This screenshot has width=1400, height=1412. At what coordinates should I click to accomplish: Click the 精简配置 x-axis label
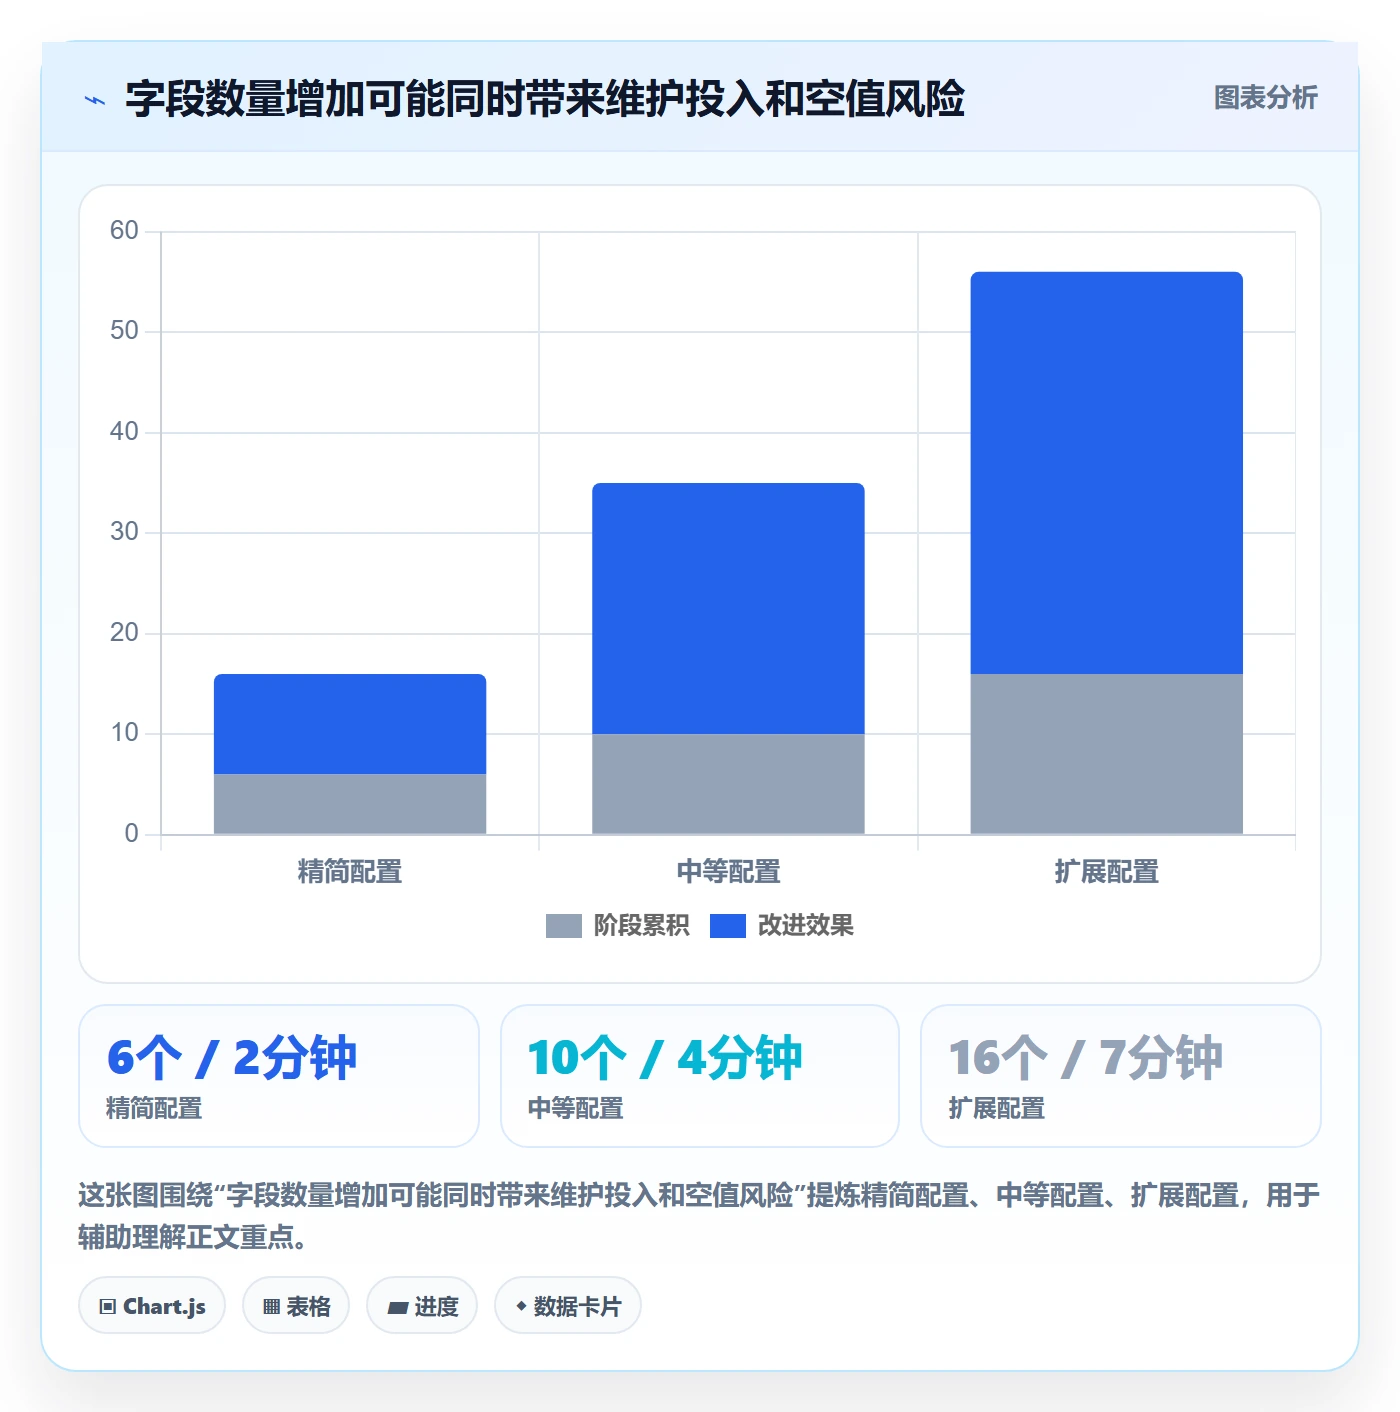[350, 872]
